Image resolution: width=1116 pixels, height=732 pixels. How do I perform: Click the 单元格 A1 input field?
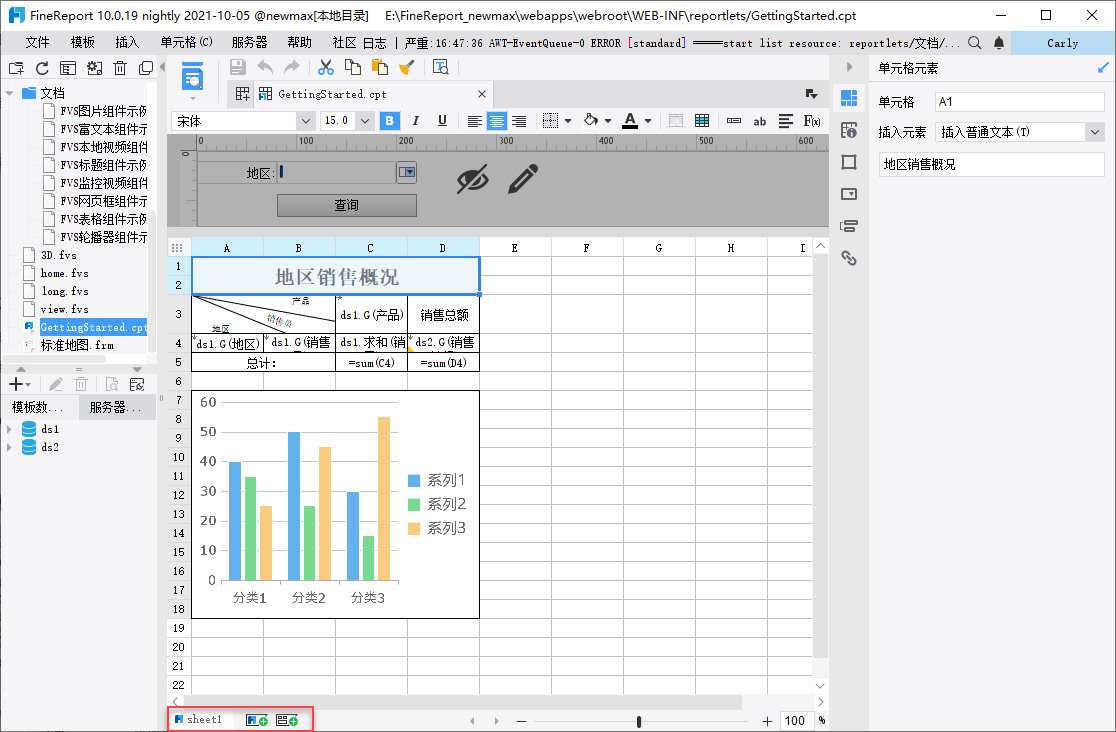(x=1019, y=102)
